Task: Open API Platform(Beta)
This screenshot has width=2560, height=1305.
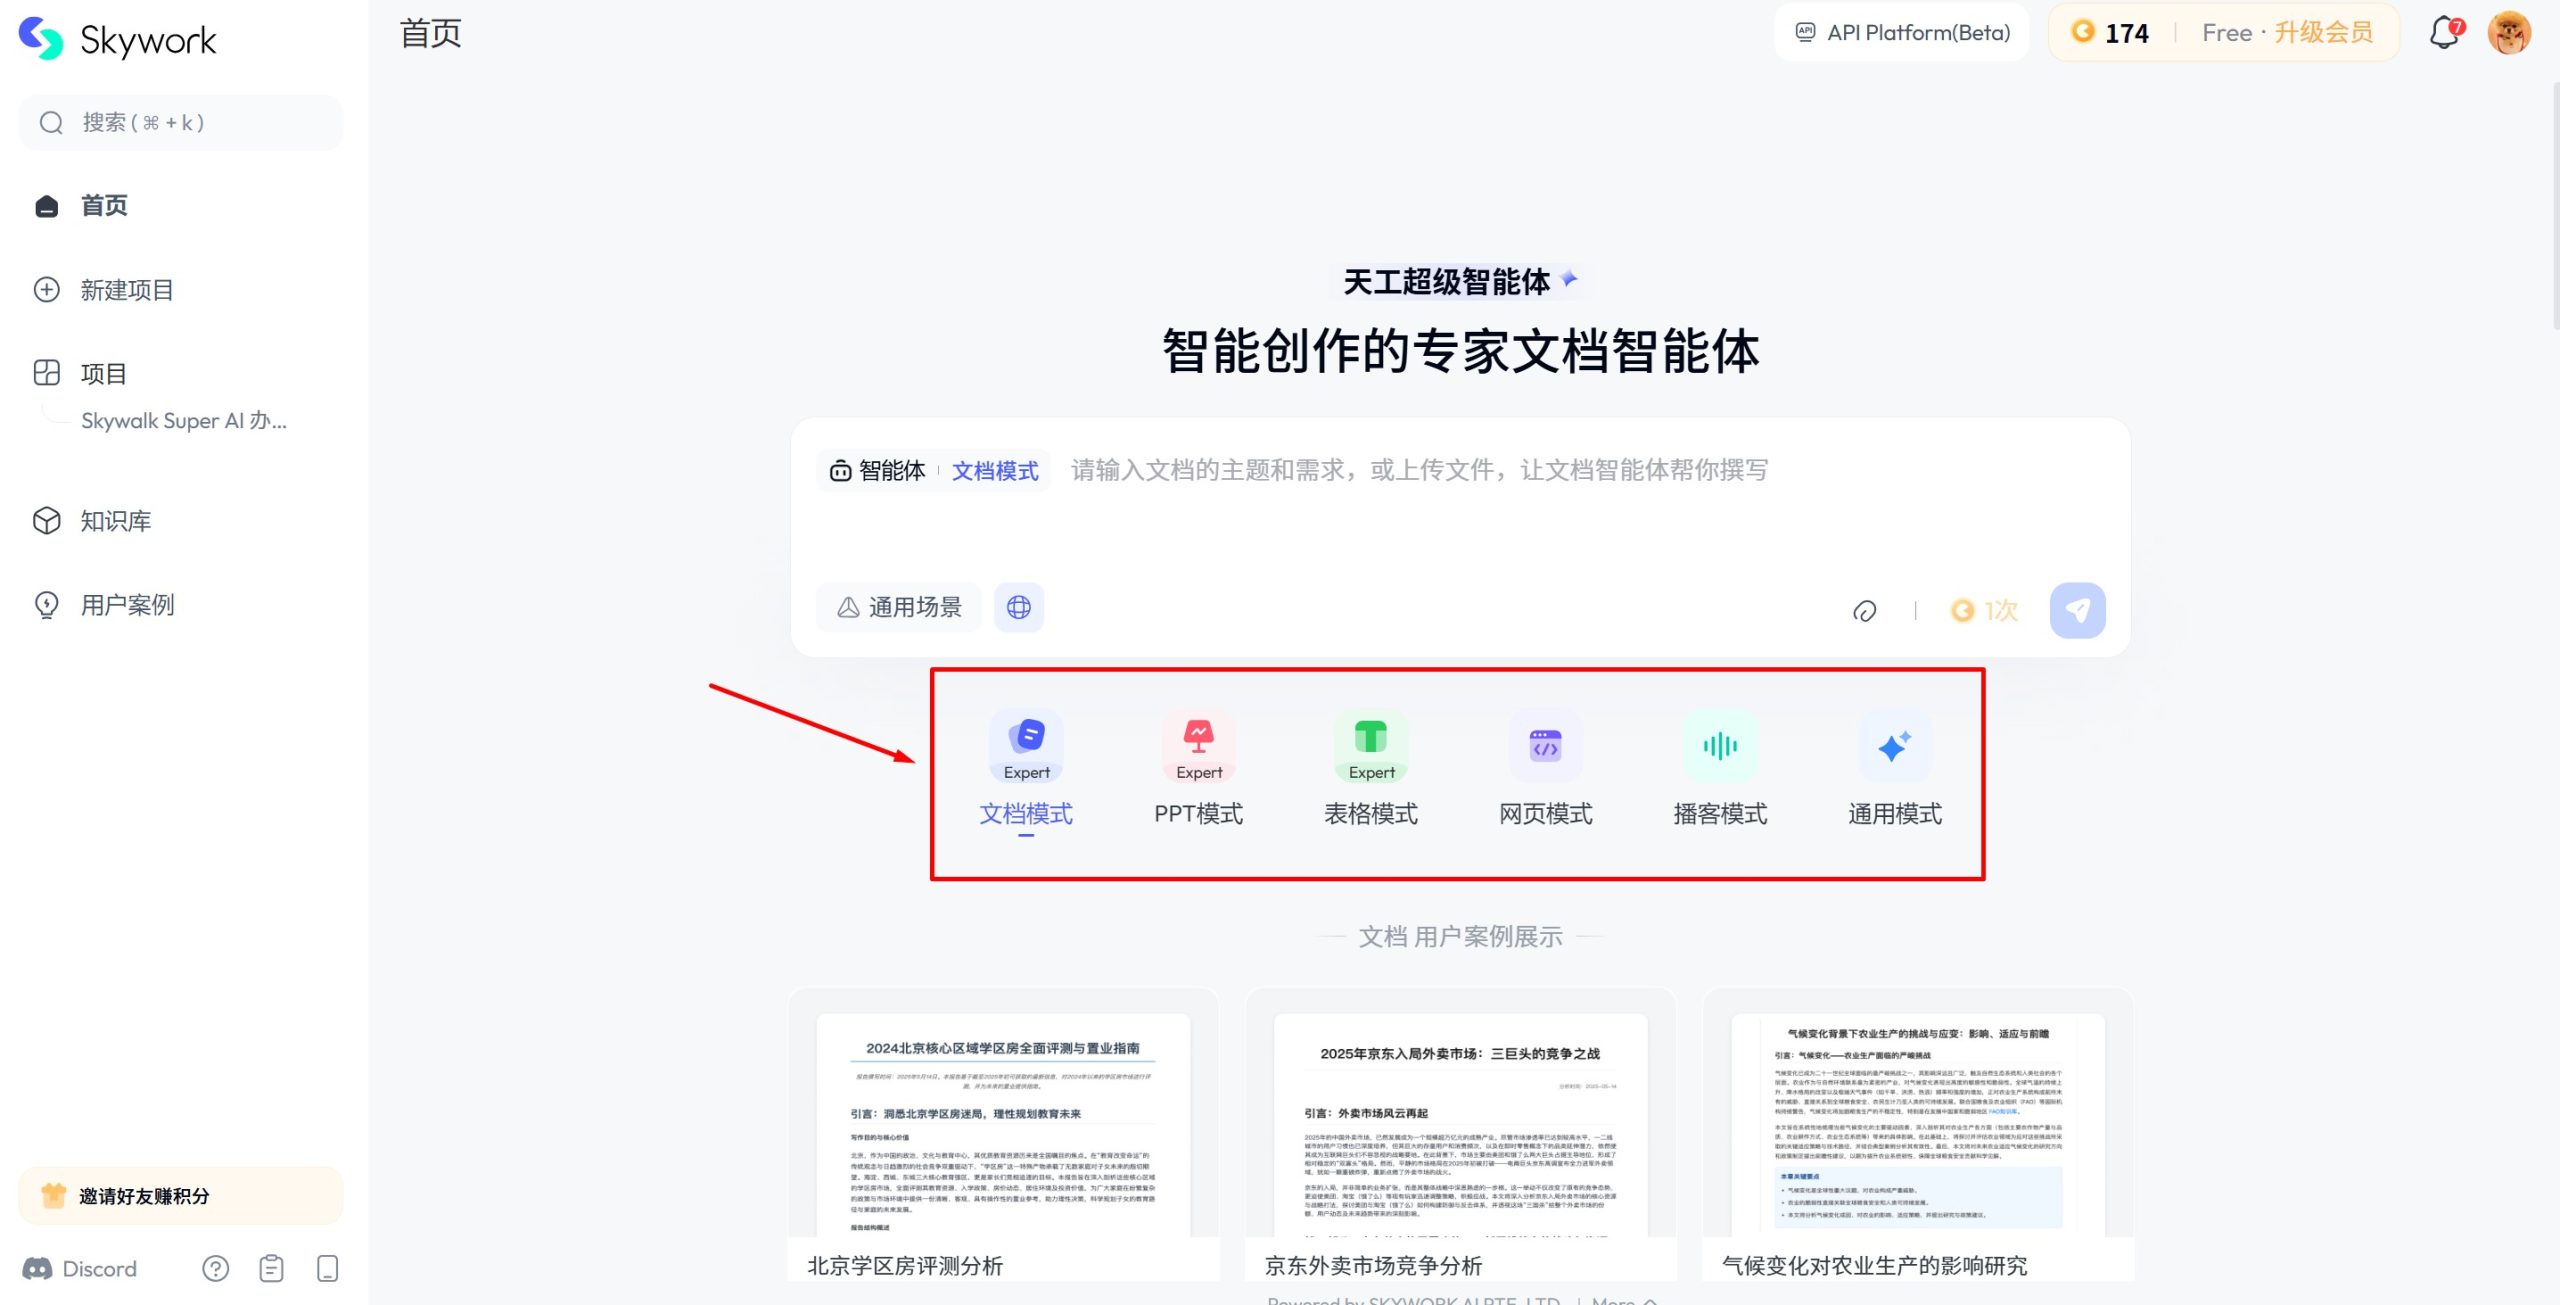Action: pyautogui.click(x=1902, y=33)
